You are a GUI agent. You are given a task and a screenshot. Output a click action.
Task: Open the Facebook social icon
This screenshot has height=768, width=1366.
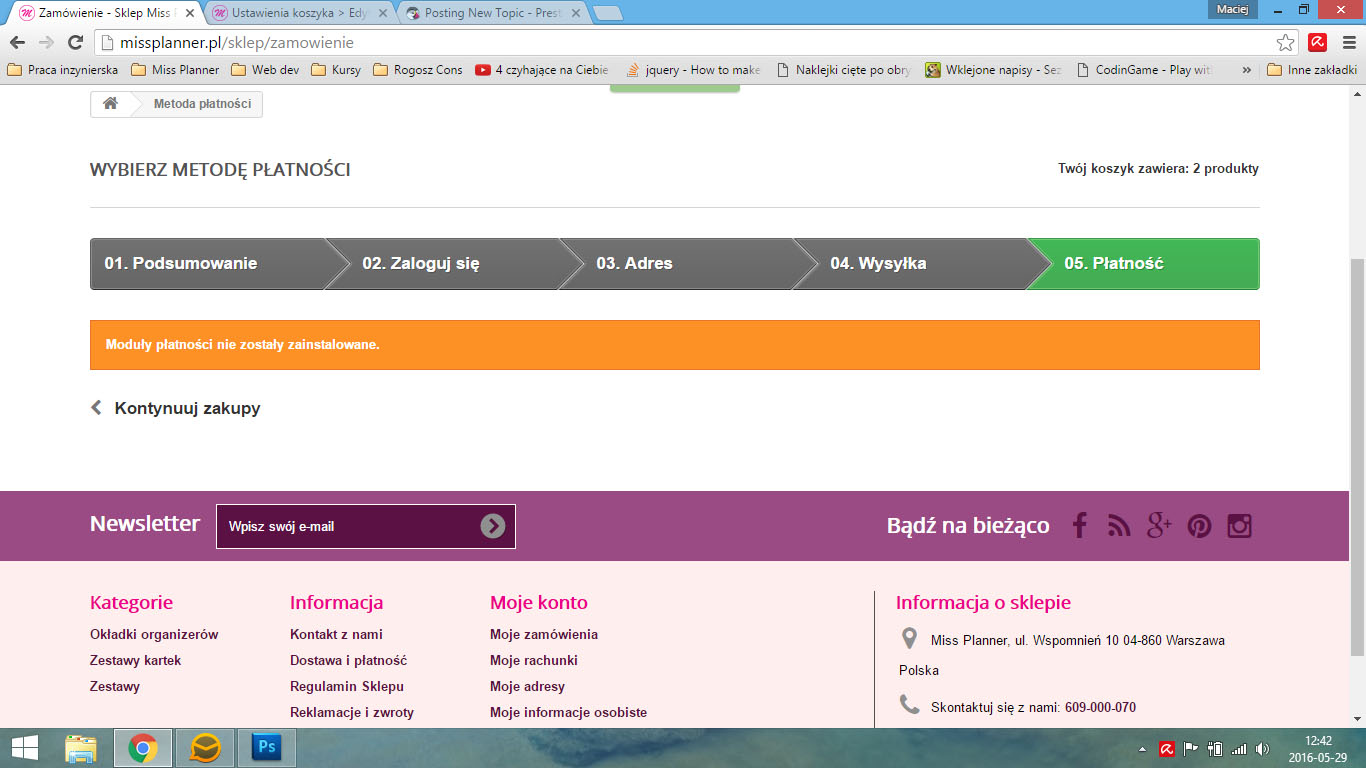(x=1079, y=526)
